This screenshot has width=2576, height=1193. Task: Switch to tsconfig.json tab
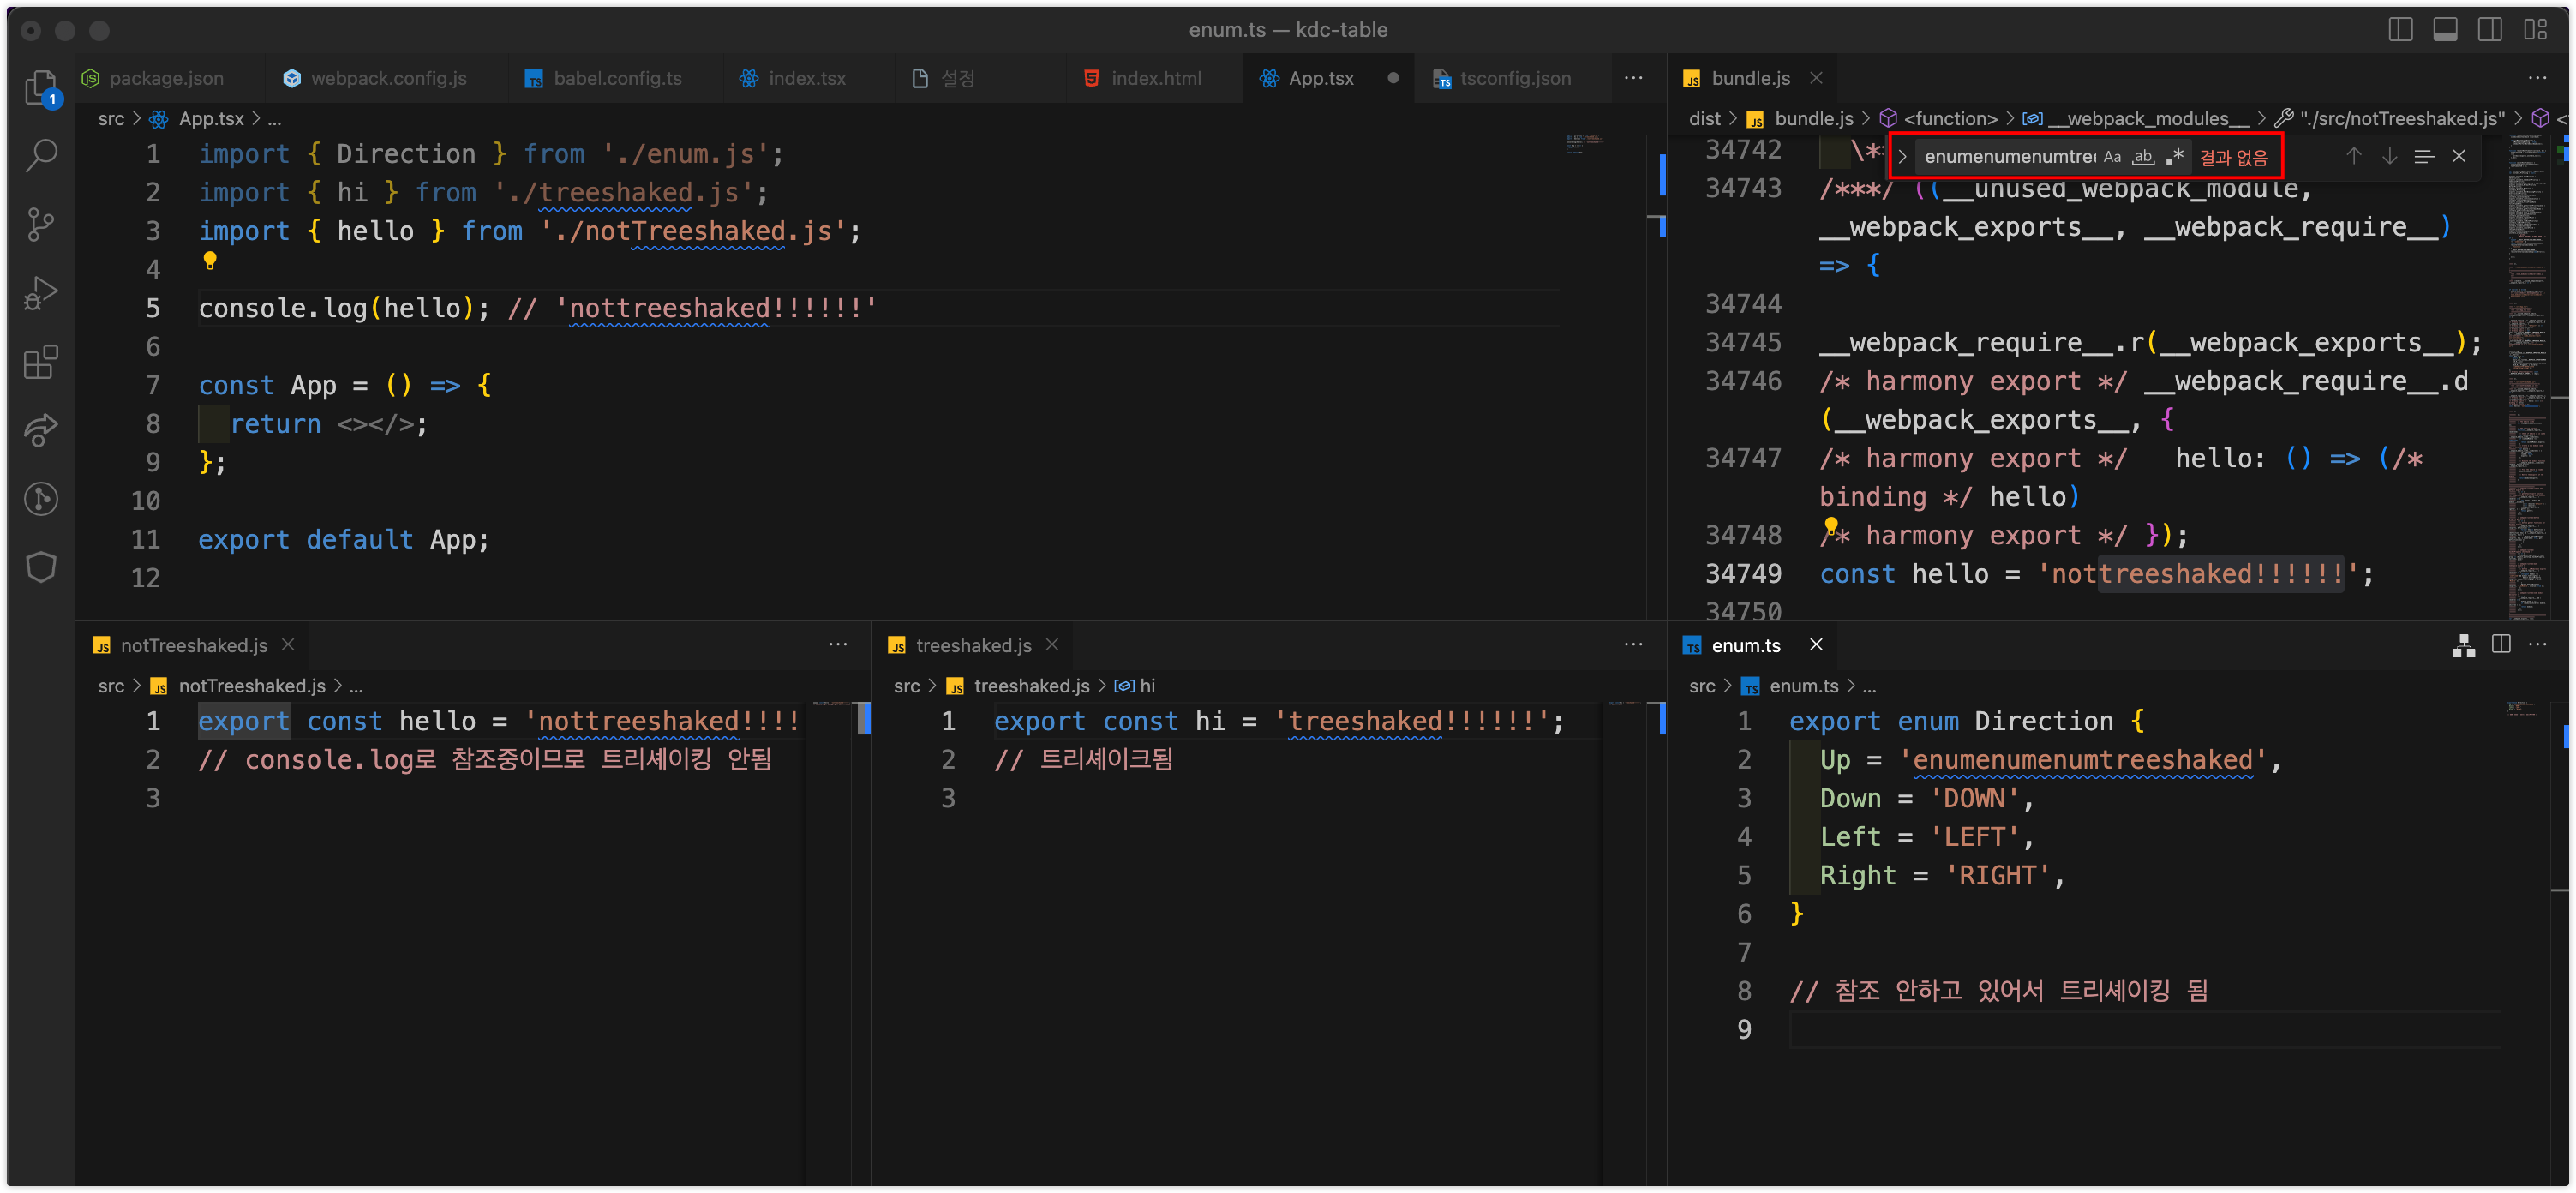pos(1514,78)
